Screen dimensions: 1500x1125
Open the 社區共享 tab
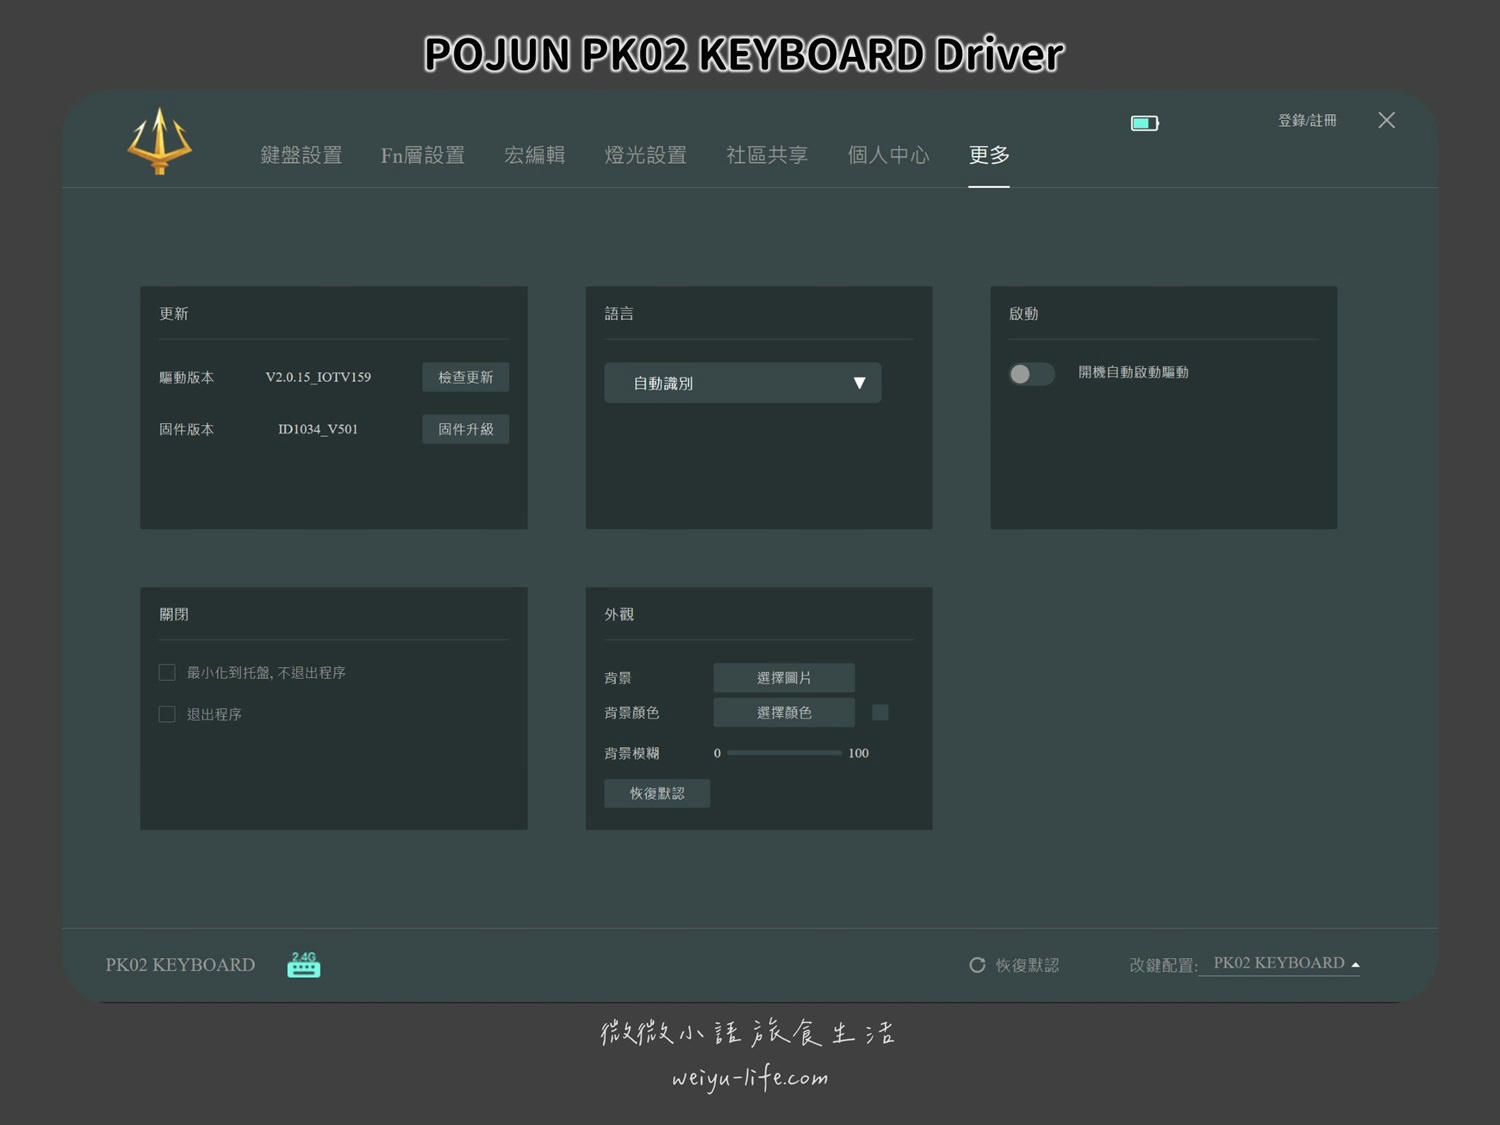coord(767,155)
